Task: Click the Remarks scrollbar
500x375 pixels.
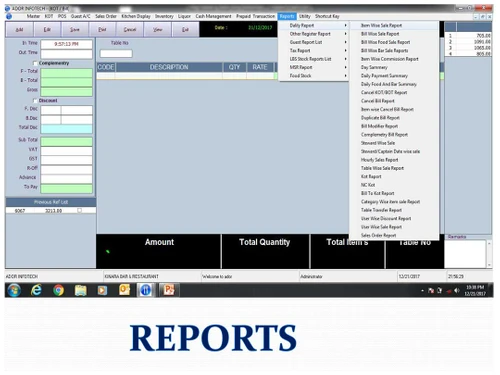Action: tap(489, 254)
